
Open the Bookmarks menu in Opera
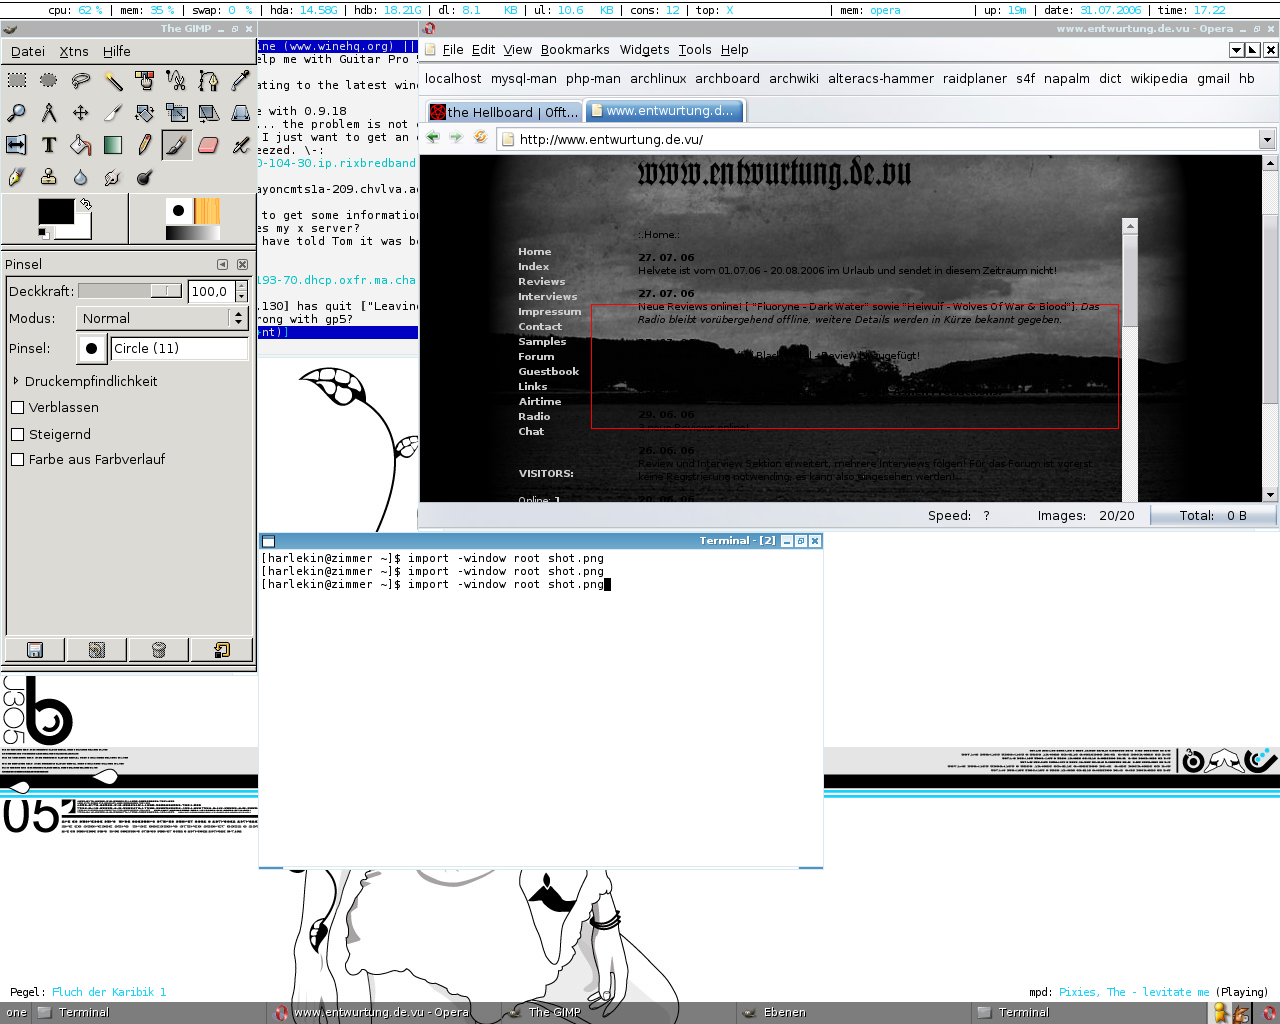[574, 50]
